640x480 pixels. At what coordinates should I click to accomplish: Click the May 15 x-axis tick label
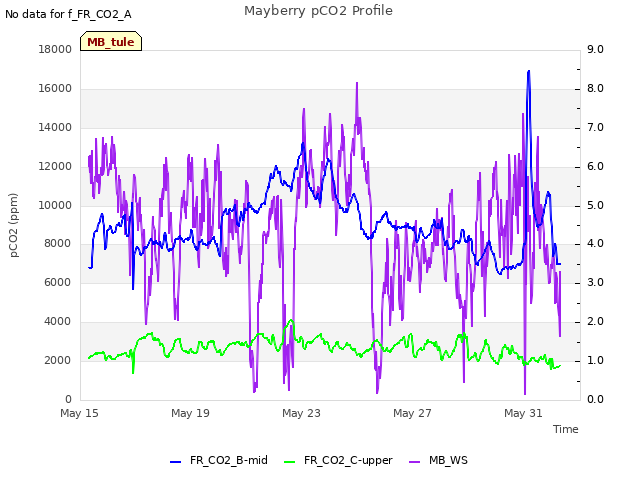[79, 413]
